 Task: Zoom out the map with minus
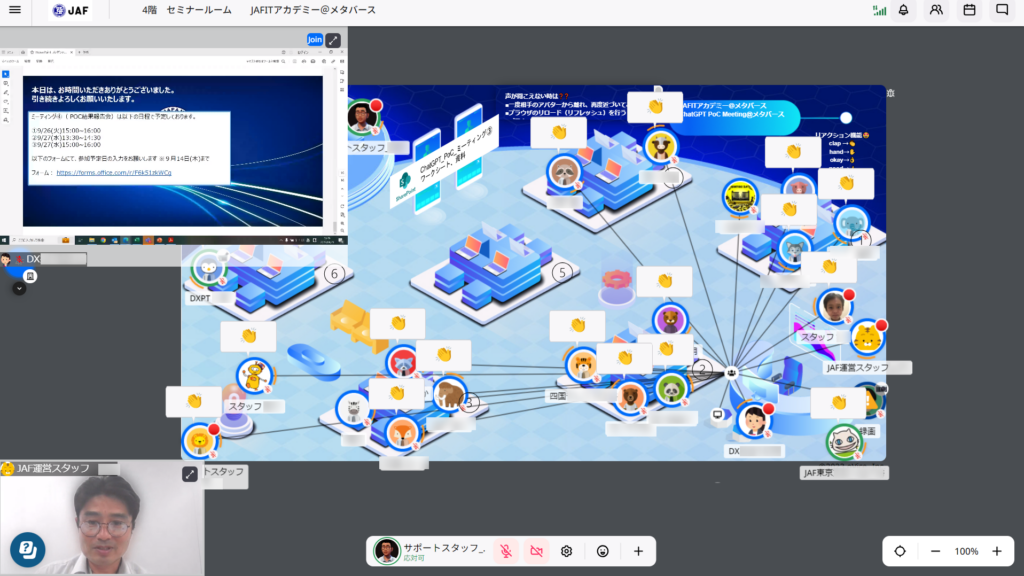coord(935,551)
